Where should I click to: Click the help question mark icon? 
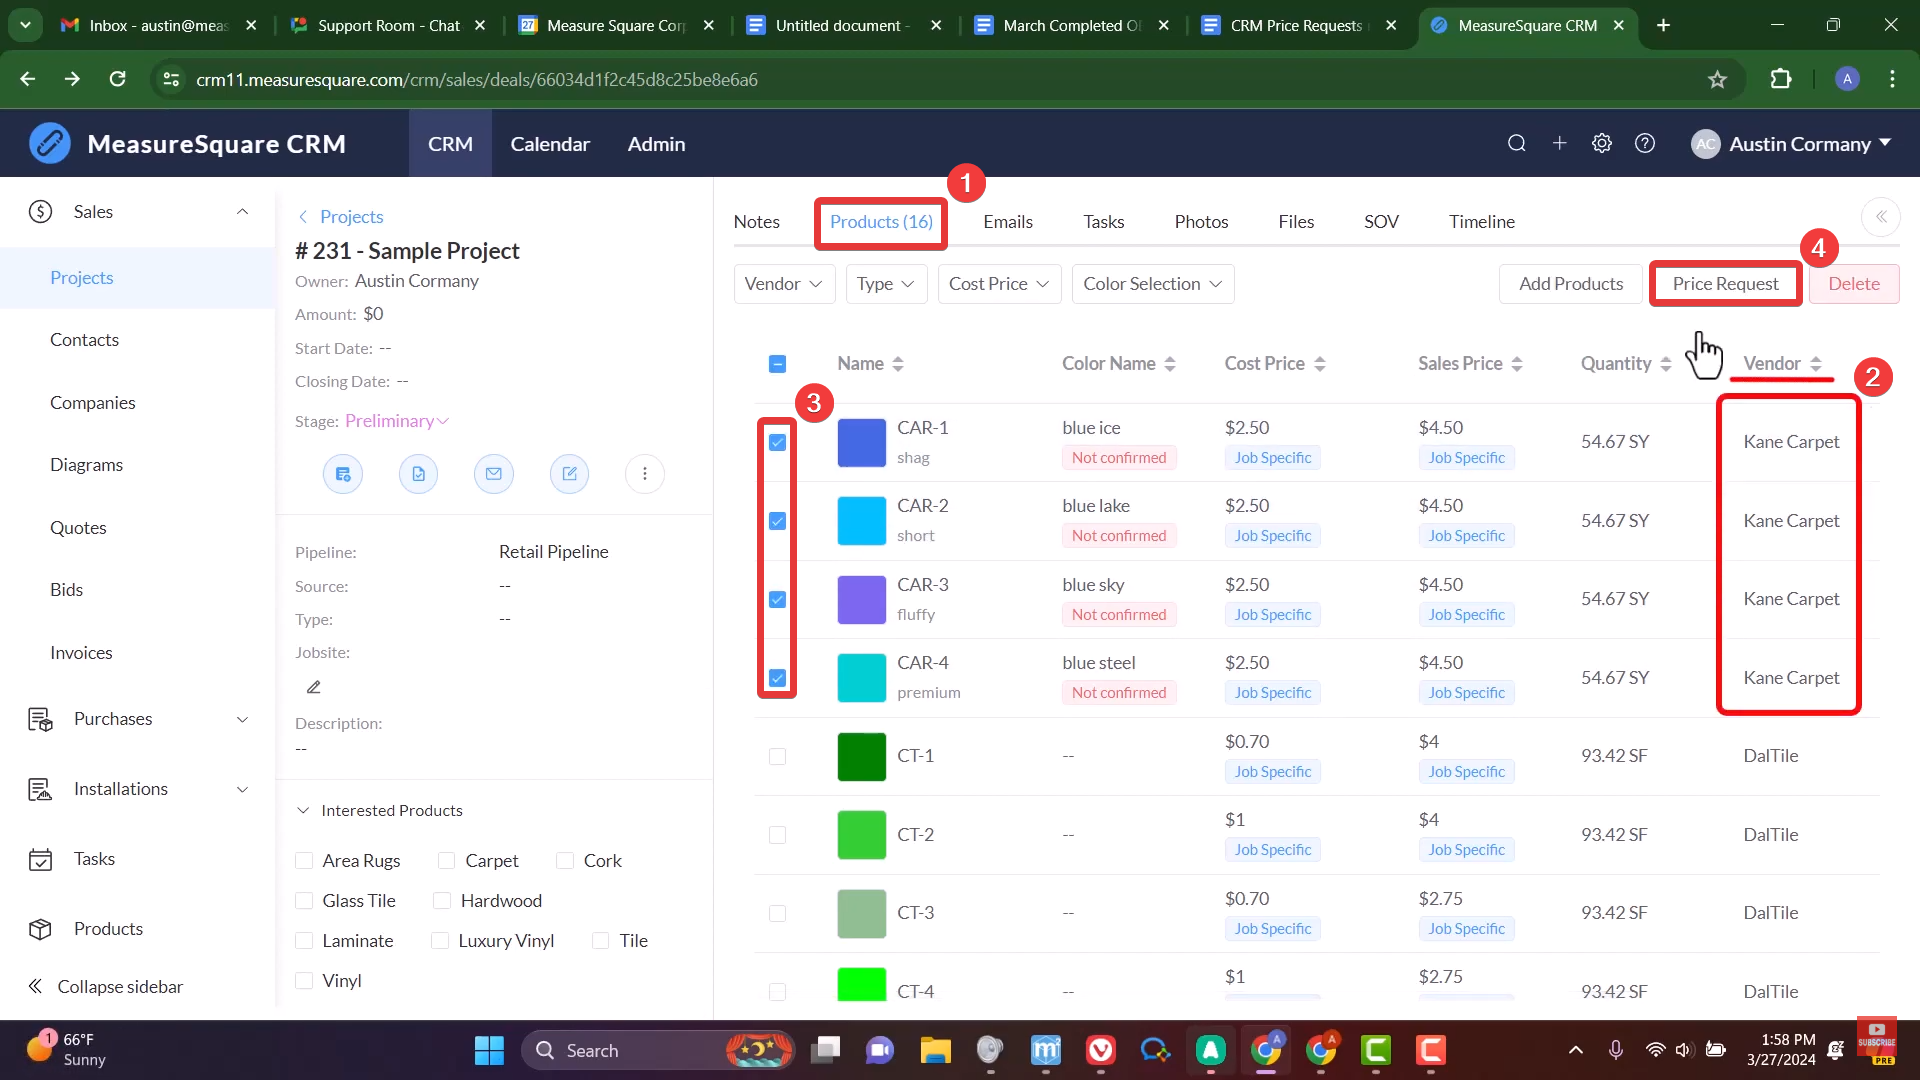(x=1644, y=143)
